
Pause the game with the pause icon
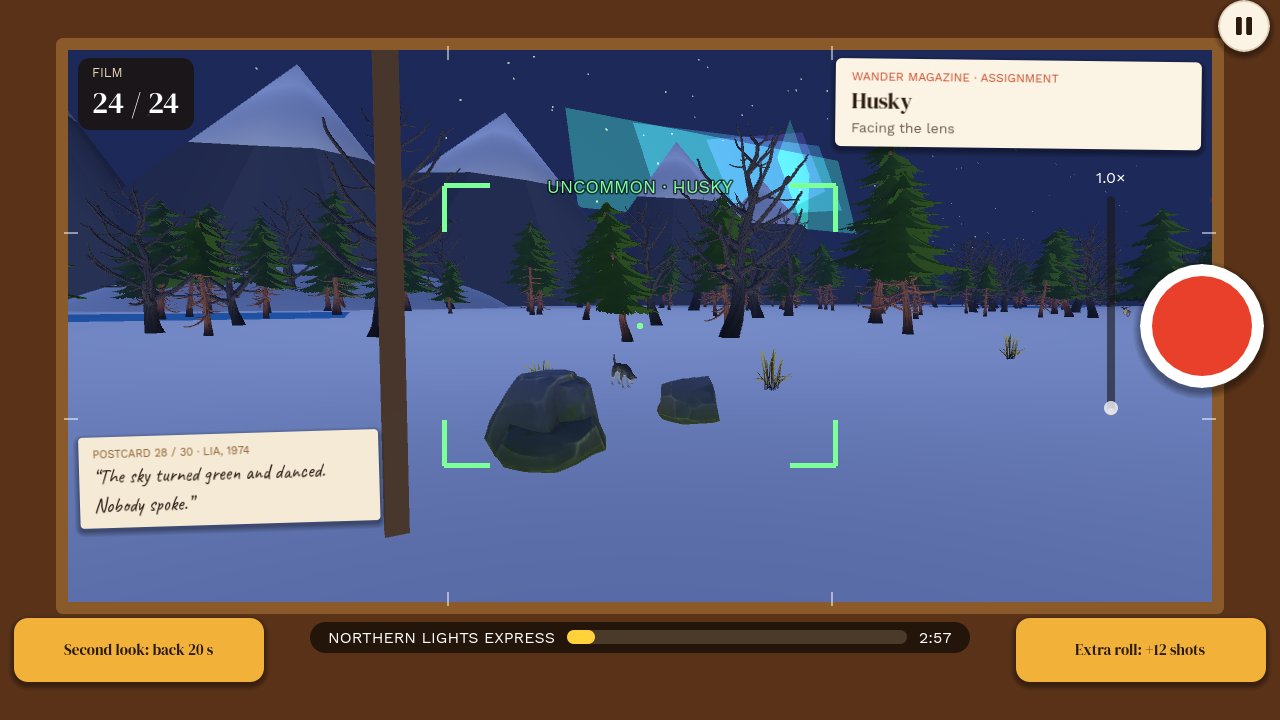pyautogui.click(x=1244, y=26)
